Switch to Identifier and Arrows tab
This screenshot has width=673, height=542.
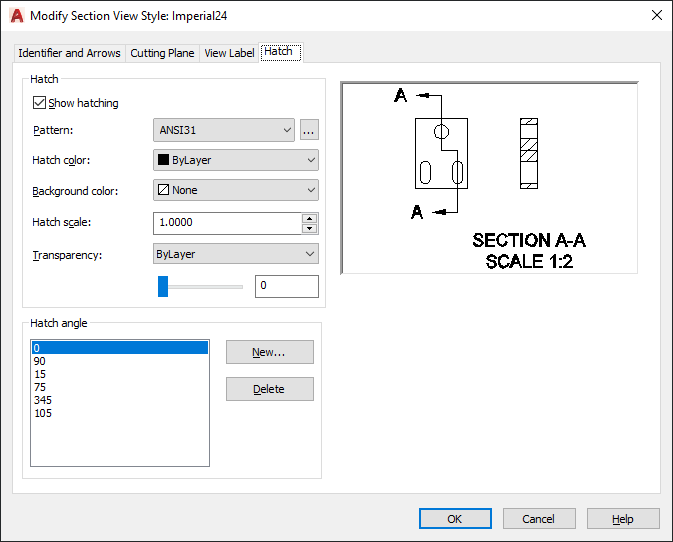[70, 53]
